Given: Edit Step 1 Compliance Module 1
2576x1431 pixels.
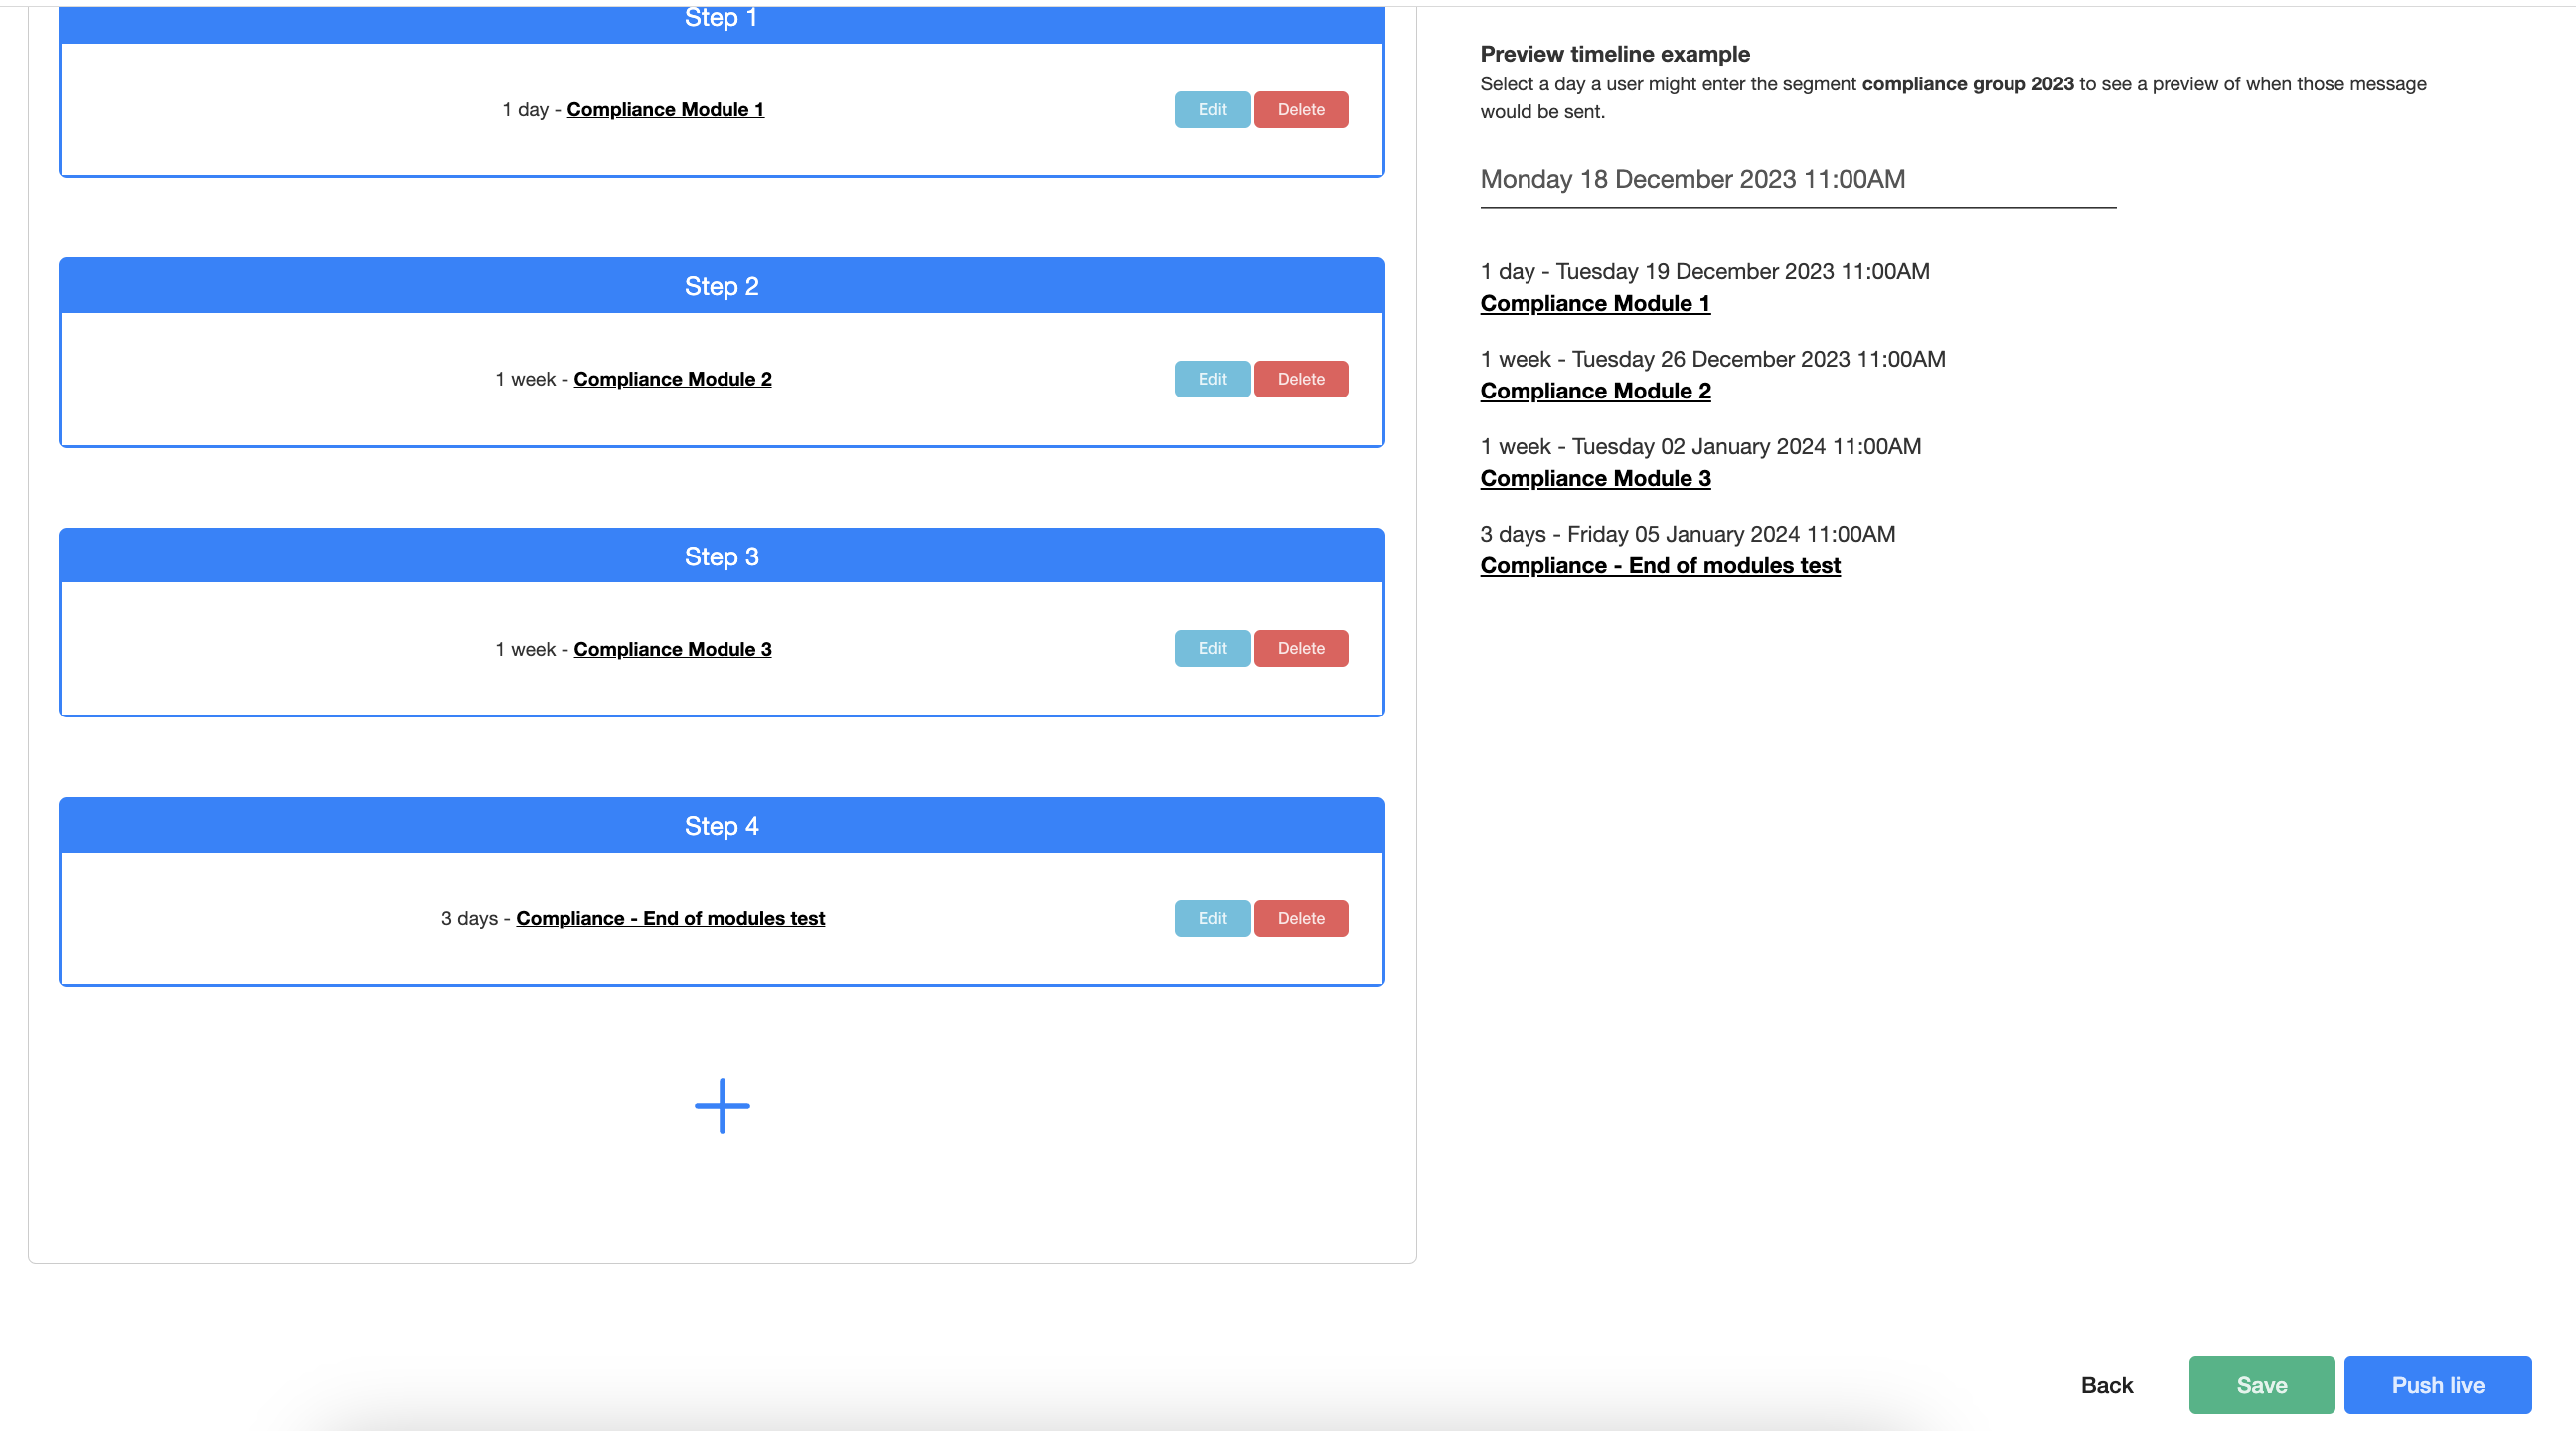Looking at the screenshot, I should pyautogui.click(x=1211, y=110).
